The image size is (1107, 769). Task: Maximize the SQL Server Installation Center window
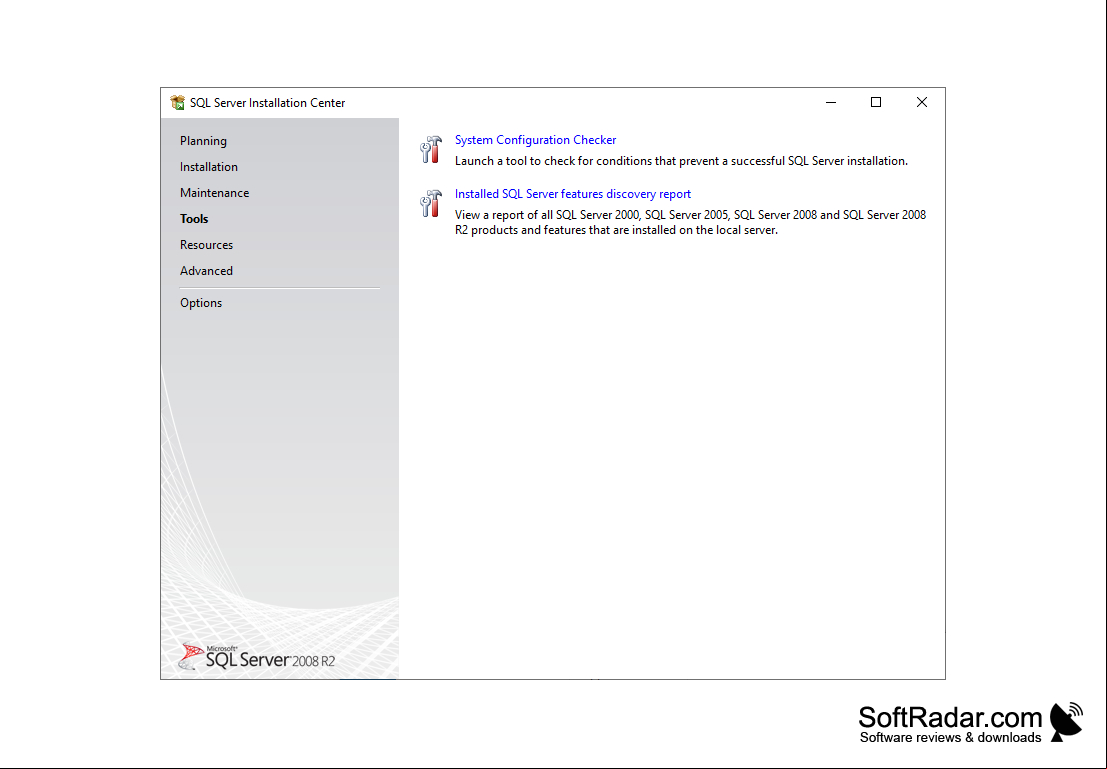pyautogui.click(x=876, y=102)
